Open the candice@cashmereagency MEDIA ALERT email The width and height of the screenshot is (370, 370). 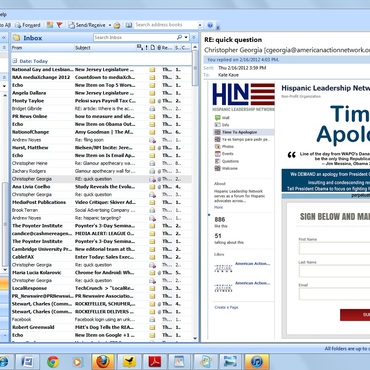pos(101,234)
